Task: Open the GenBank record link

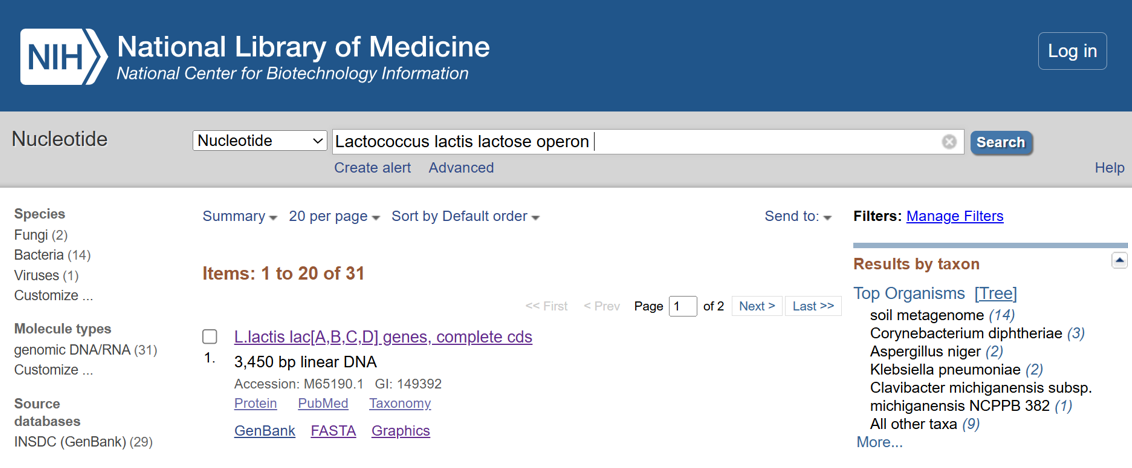Action: 265,431
